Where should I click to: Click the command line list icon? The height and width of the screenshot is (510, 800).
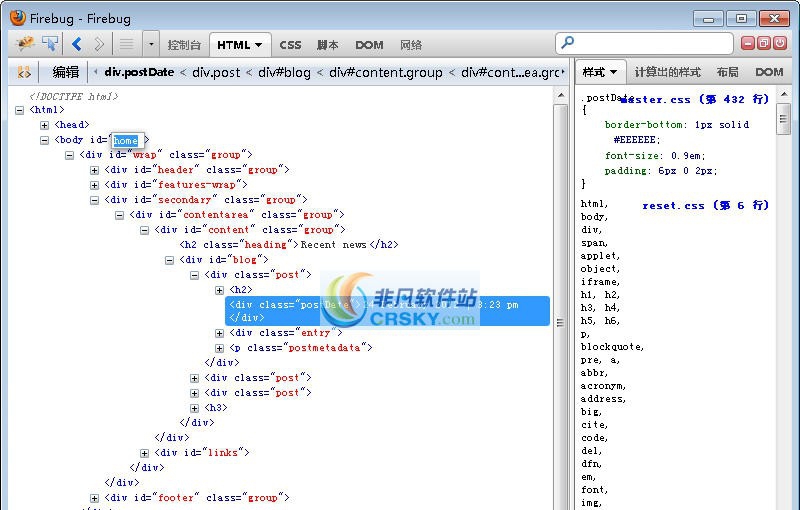127,44
